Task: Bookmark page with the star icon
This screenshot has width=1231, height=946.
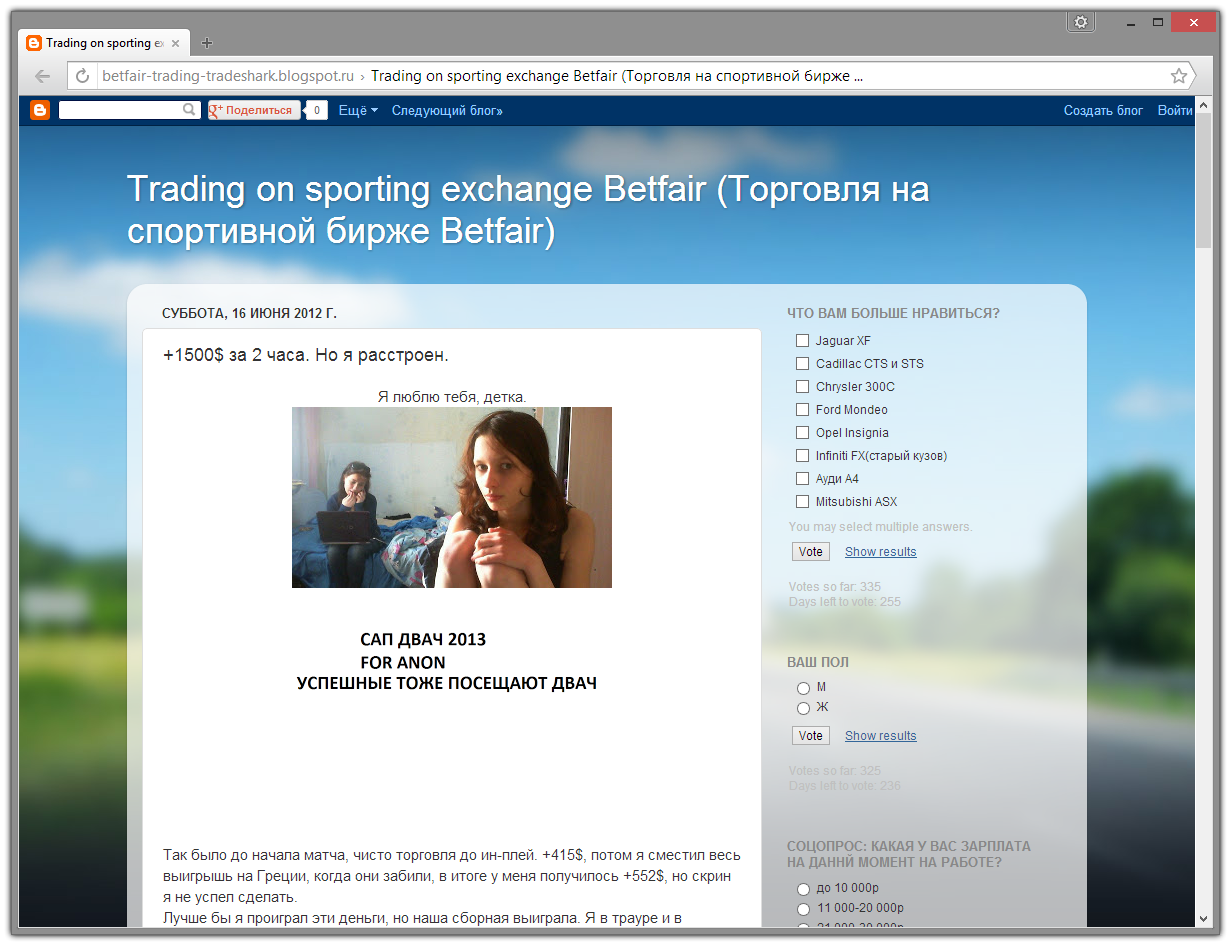Action: click(x=1179, y=76)
